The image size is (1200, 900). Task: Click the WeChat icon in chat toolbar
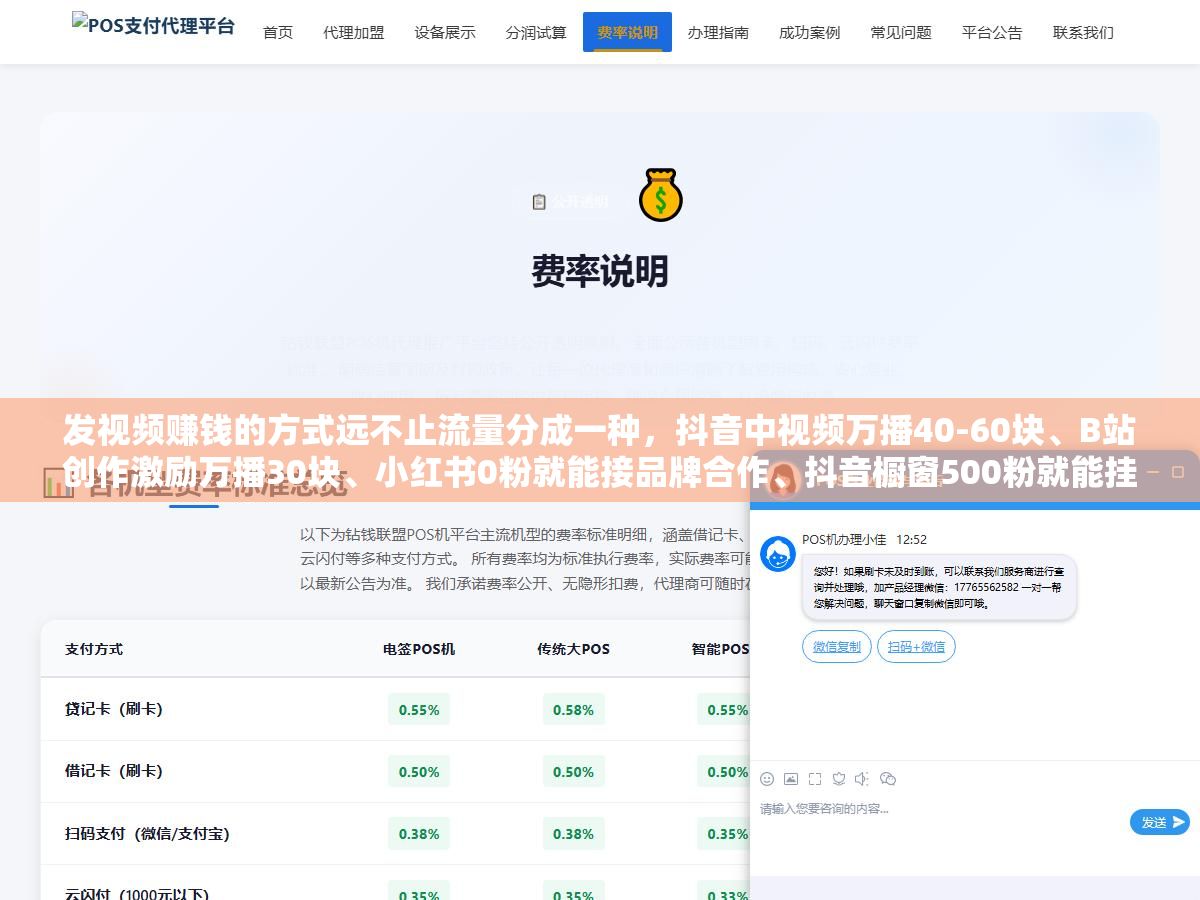[888, 778]
